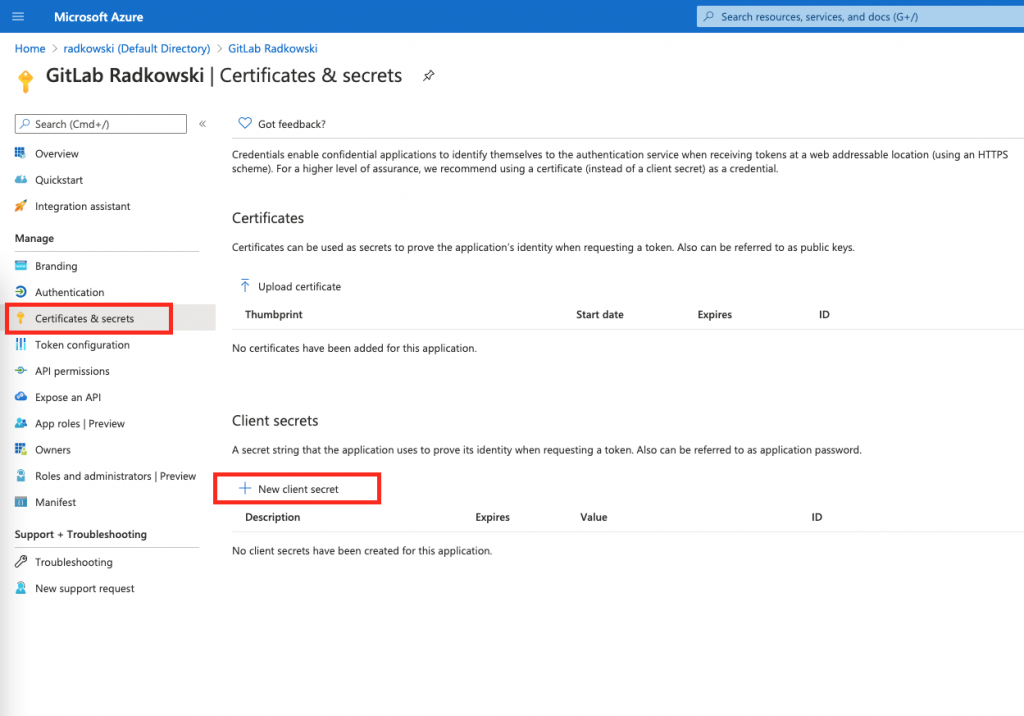Click the Owners icon
Viewport: 1024px width, 716px height.
point(21,449)
